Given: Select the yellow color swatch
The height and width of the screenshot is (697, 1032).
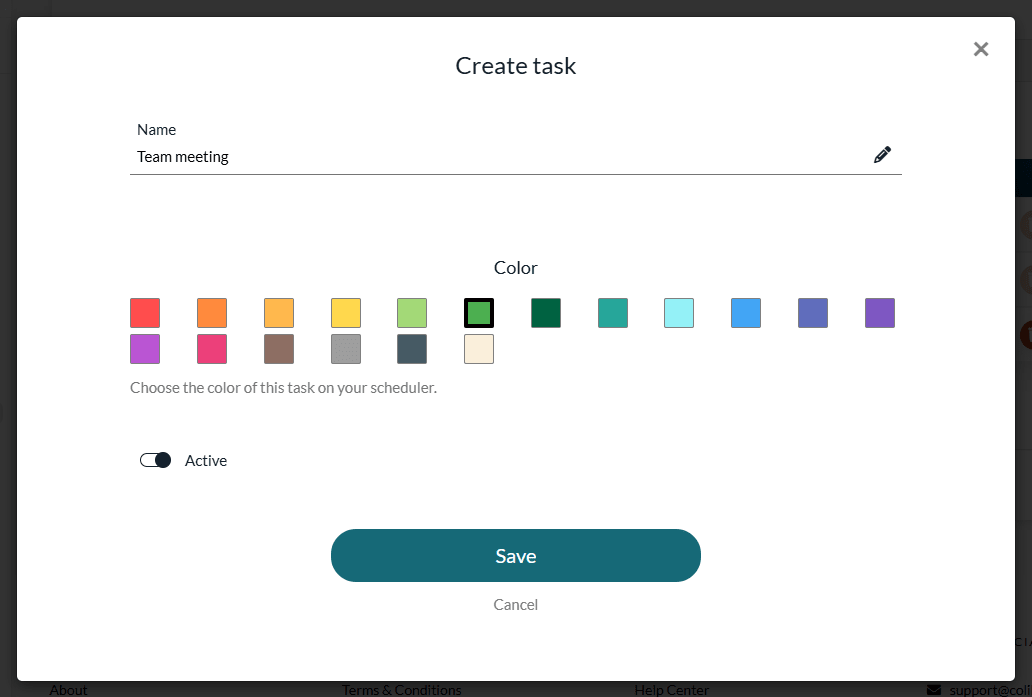Looking at the screenshot, I should (x=346, y=313).
